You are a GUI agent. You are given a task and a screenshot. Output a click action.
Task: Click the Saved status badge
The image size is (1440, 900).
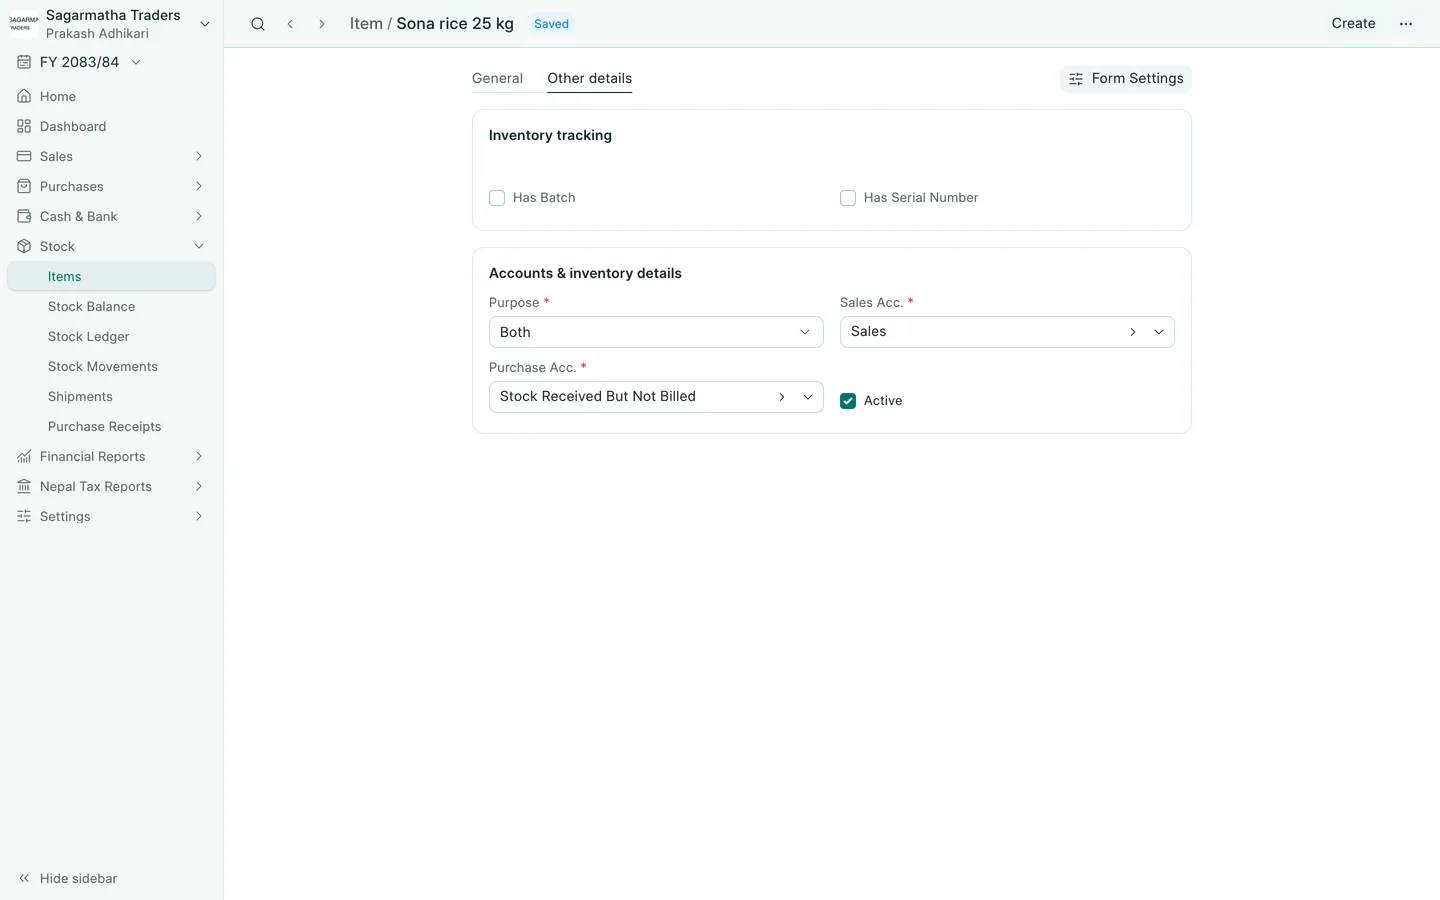coord(551,24)
